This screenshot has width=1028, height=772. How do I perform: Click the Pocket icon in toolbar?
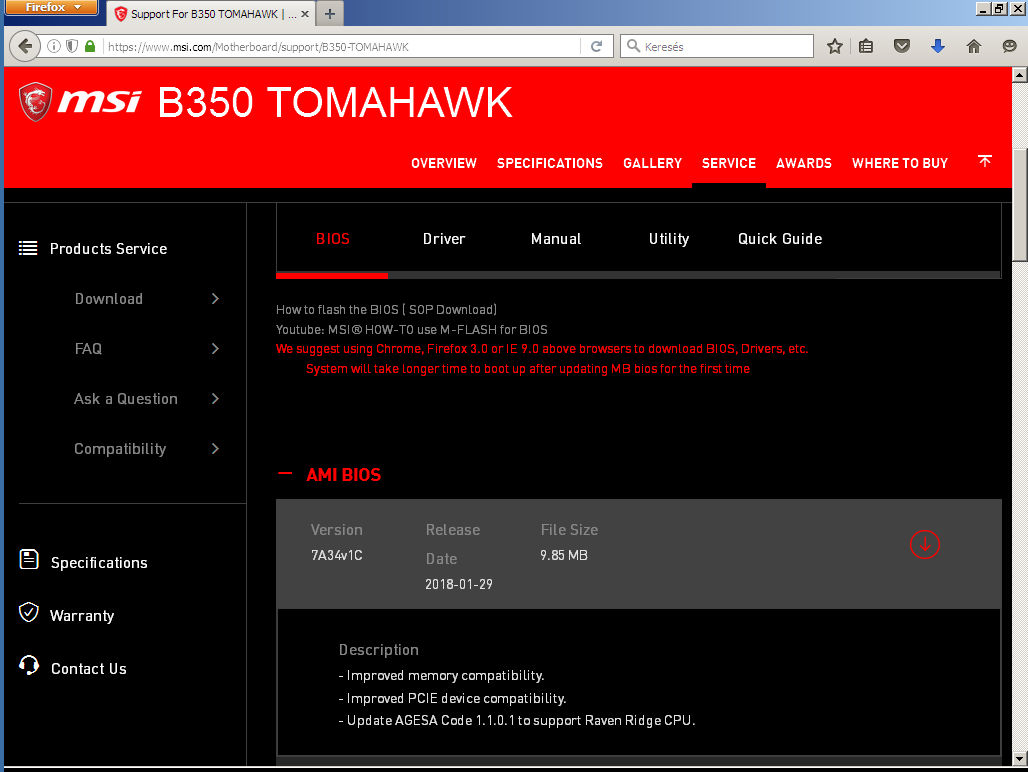pyautogui.click(x=902, y=47)
